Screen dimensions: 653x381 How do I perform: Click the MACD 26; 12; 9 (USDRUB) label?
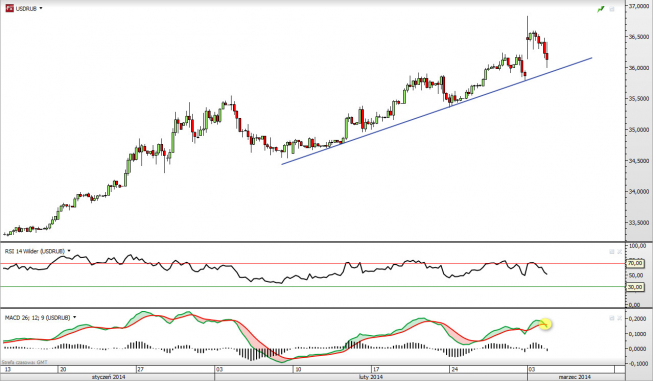tap(37, 318)
